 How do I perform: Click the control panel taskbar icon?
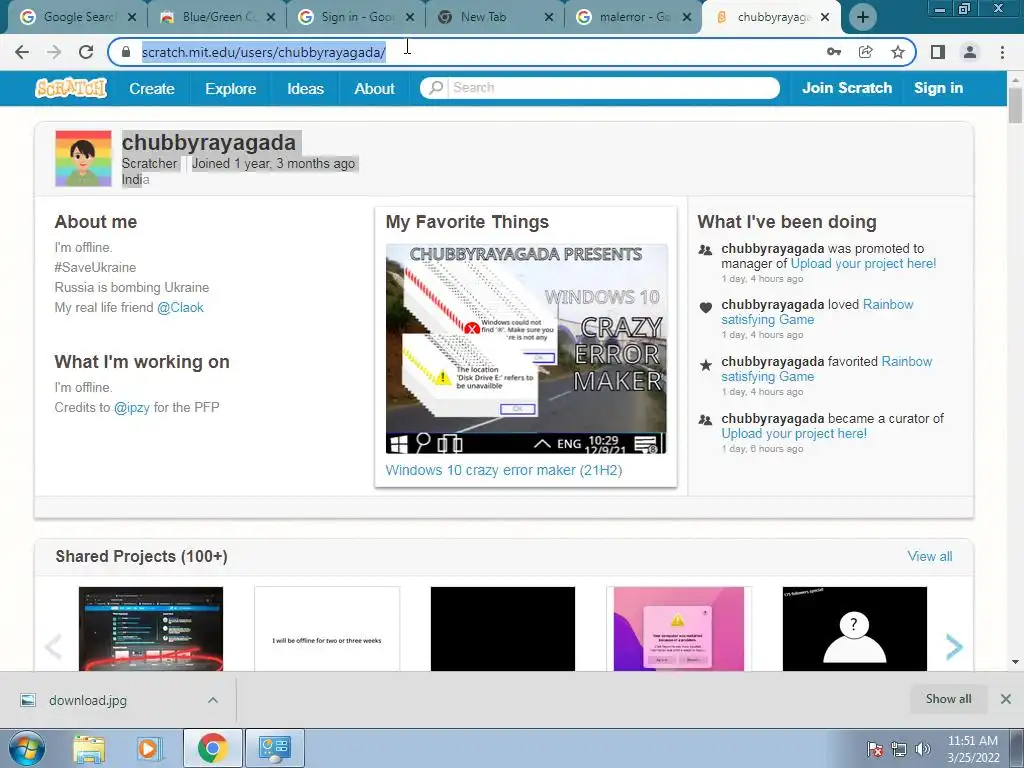pyautogui.click(x=274, y=748)
